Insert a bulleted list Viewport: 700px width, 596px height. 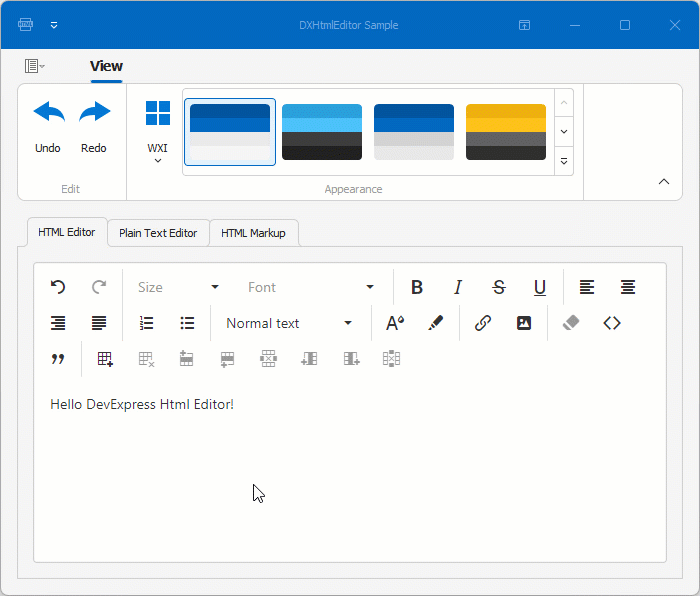tap(187, 323)
